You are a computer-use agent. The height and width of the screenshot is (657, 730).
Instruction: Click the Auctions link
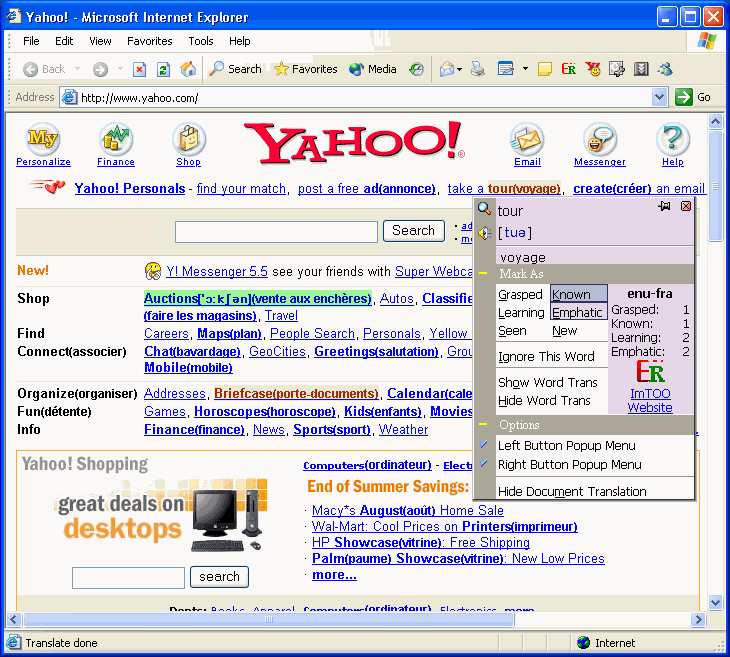tap(257, 298)
